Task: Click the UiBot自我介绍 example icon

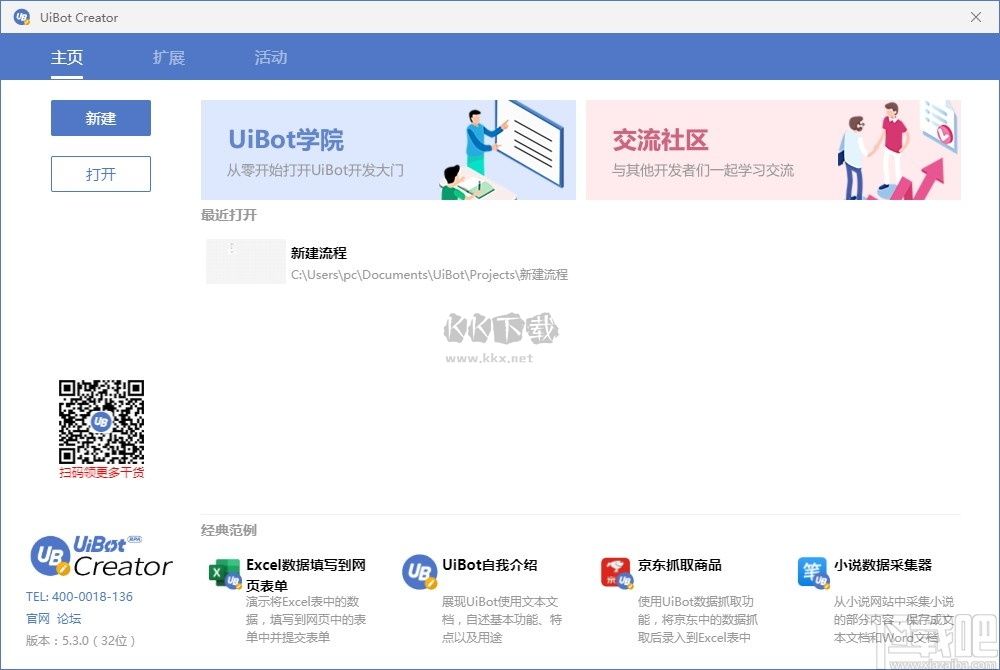Action: click(x=420, y=572)
